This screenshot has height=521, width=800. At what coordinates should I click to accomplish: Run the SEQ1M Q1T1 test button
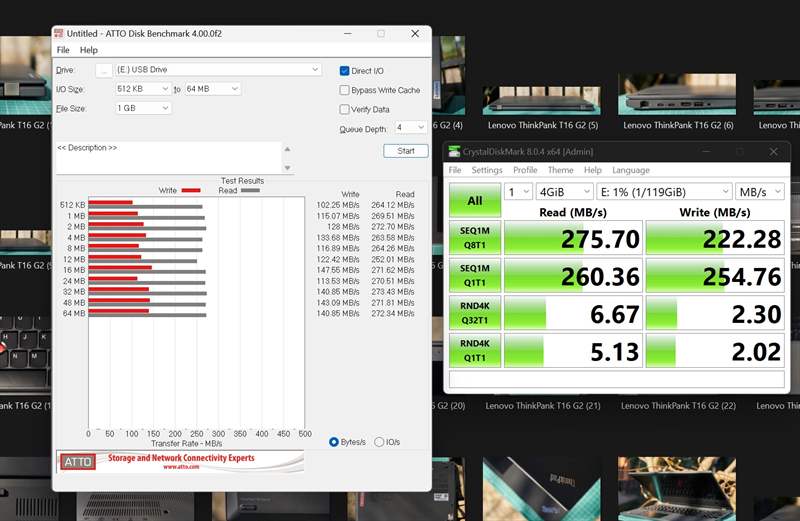click(475, 276)
